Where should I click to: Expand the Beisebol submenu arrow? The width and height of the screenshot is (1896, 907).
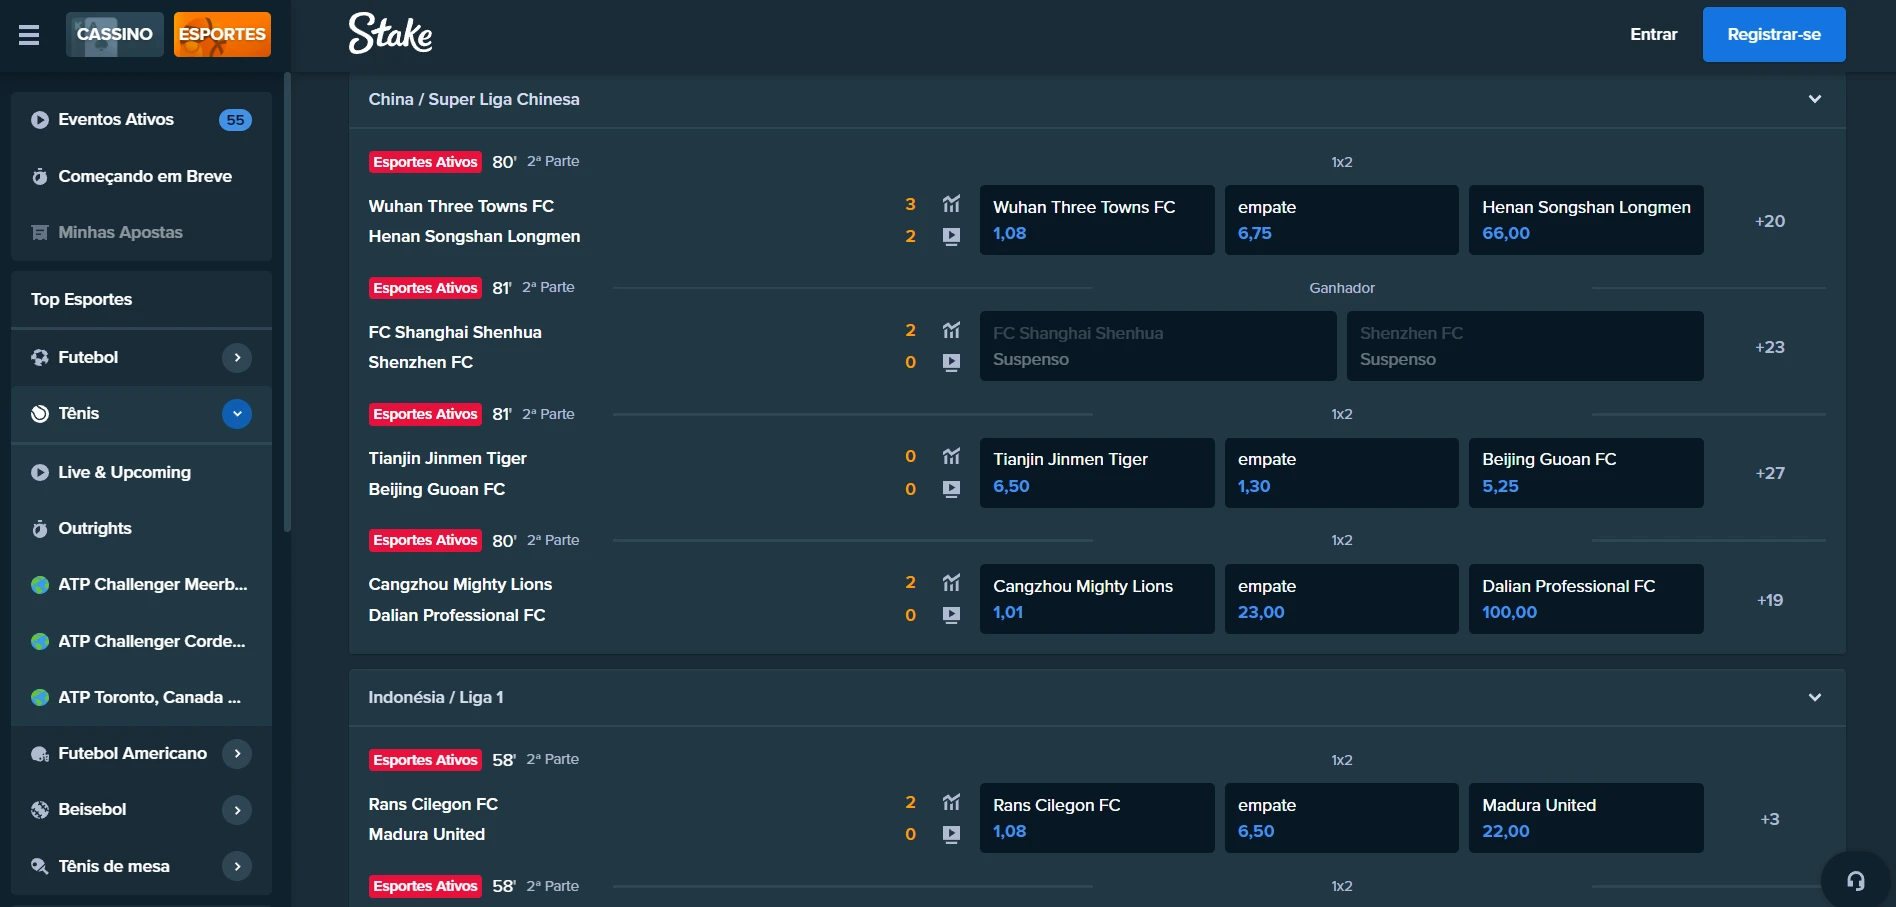tap(237, 810)
